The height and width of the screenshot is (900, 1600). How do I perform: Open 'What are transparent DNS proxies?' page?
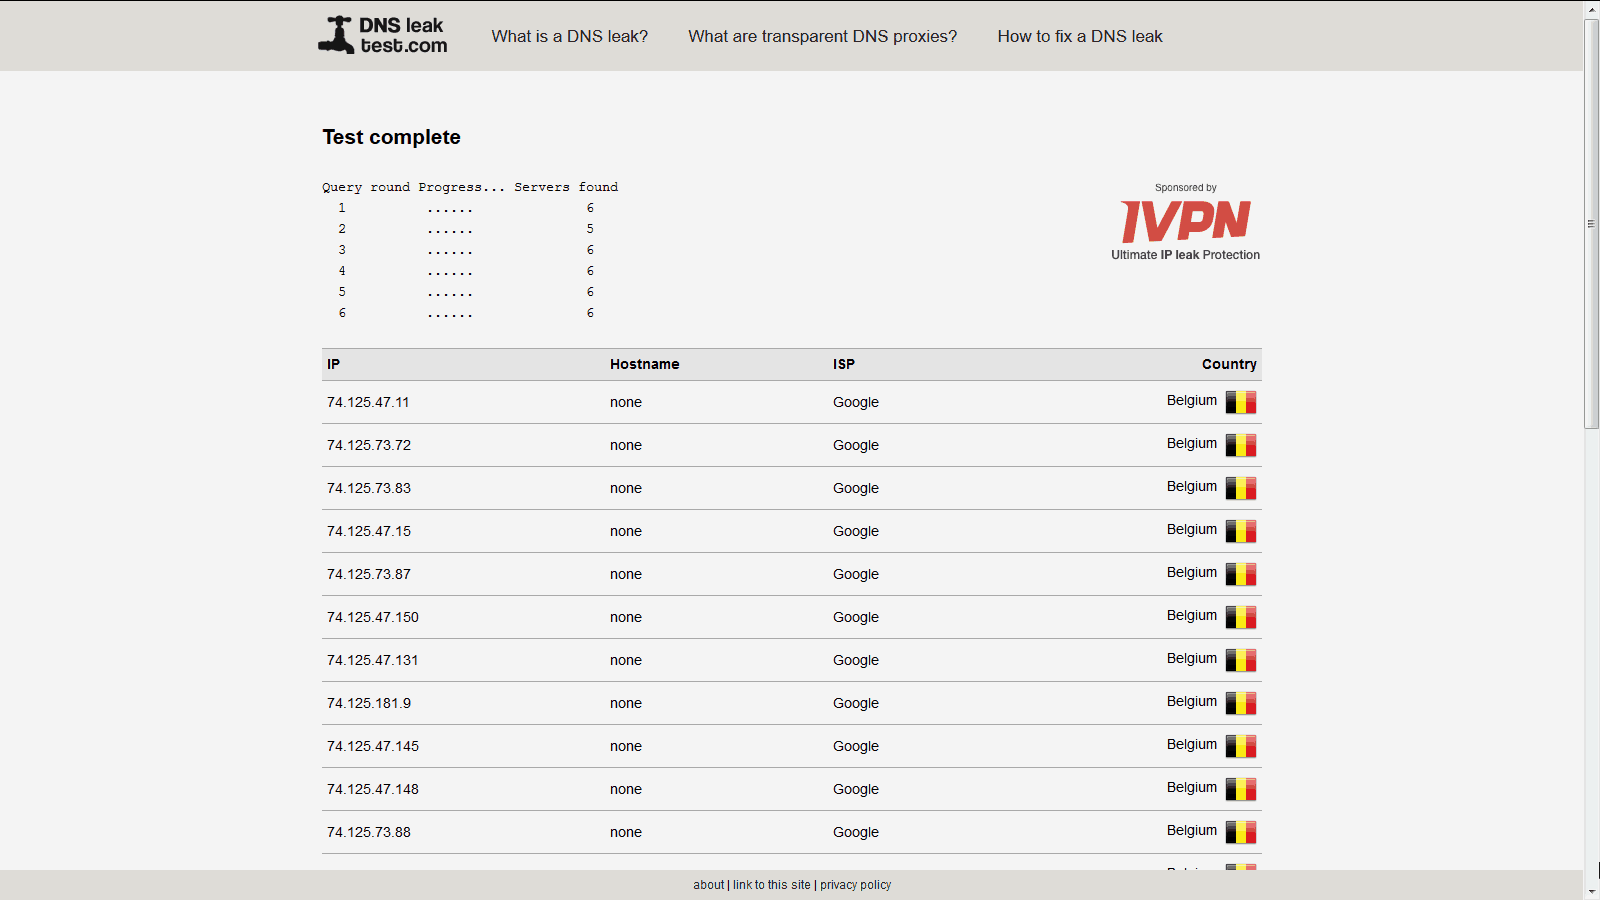(x=822, y=36)
